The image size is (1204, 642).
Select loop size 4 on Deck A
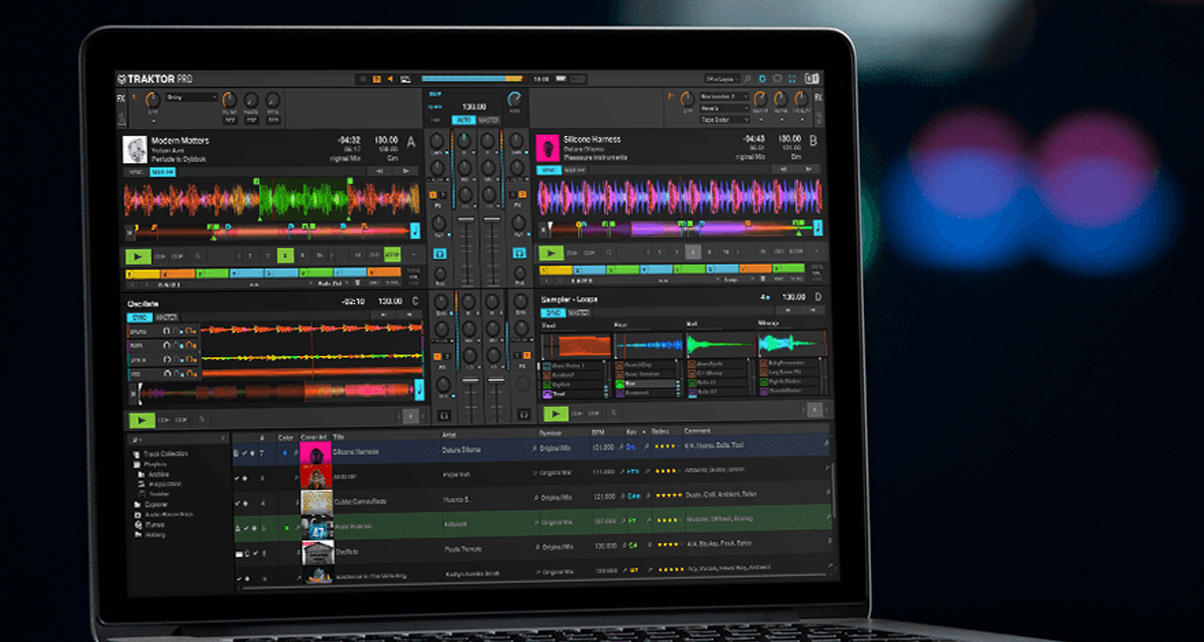[x=286, y=256]
